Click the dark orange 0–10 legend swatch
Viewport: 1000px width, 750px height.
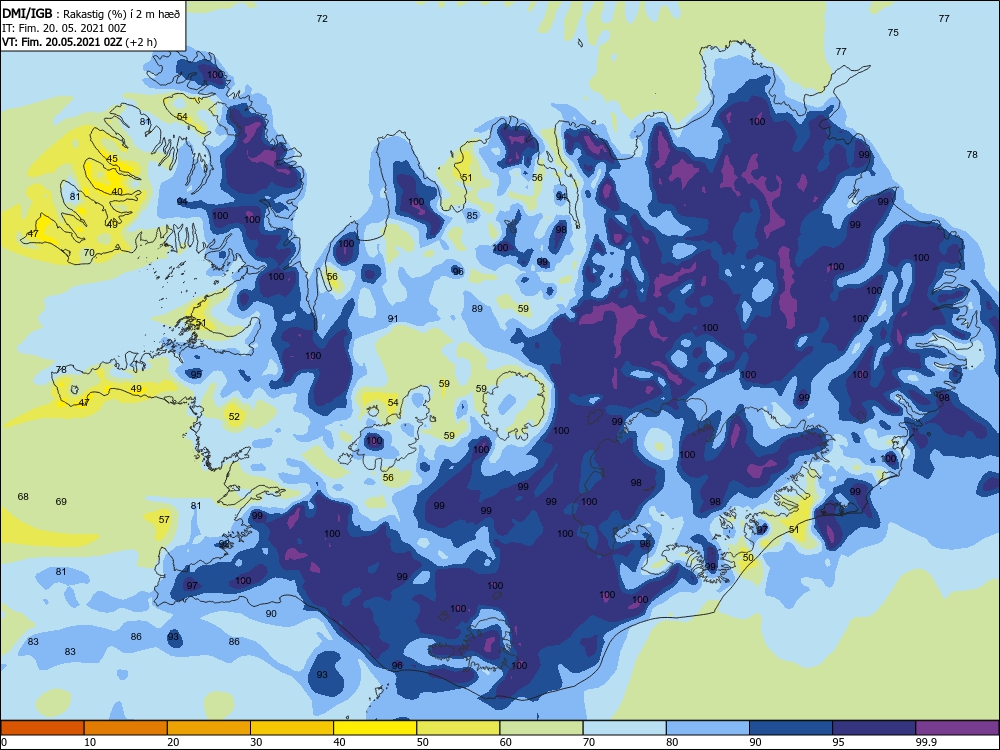click(x=42, y=728)
